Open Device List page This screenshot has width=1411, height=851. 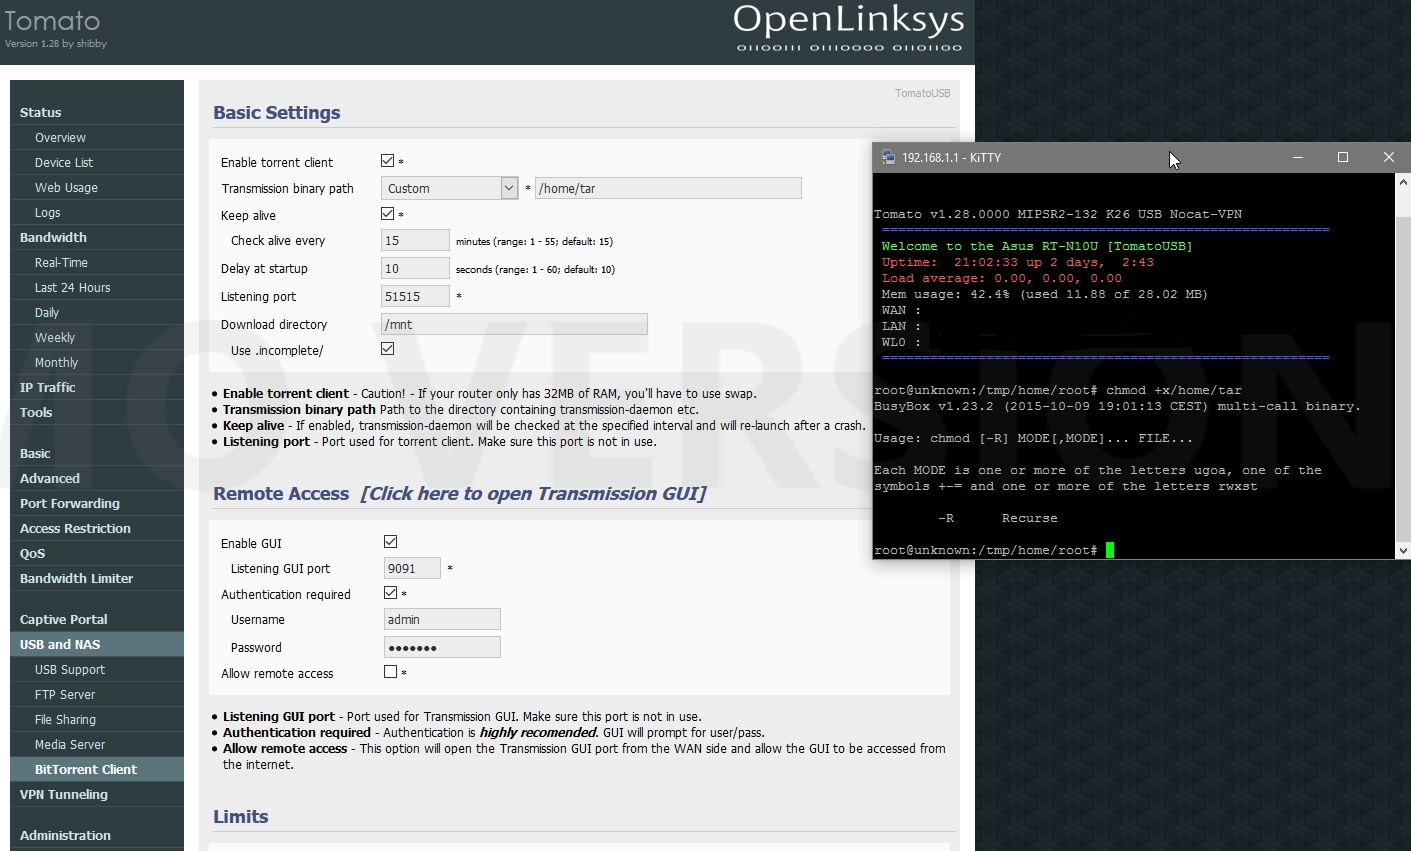pos(97,162)
